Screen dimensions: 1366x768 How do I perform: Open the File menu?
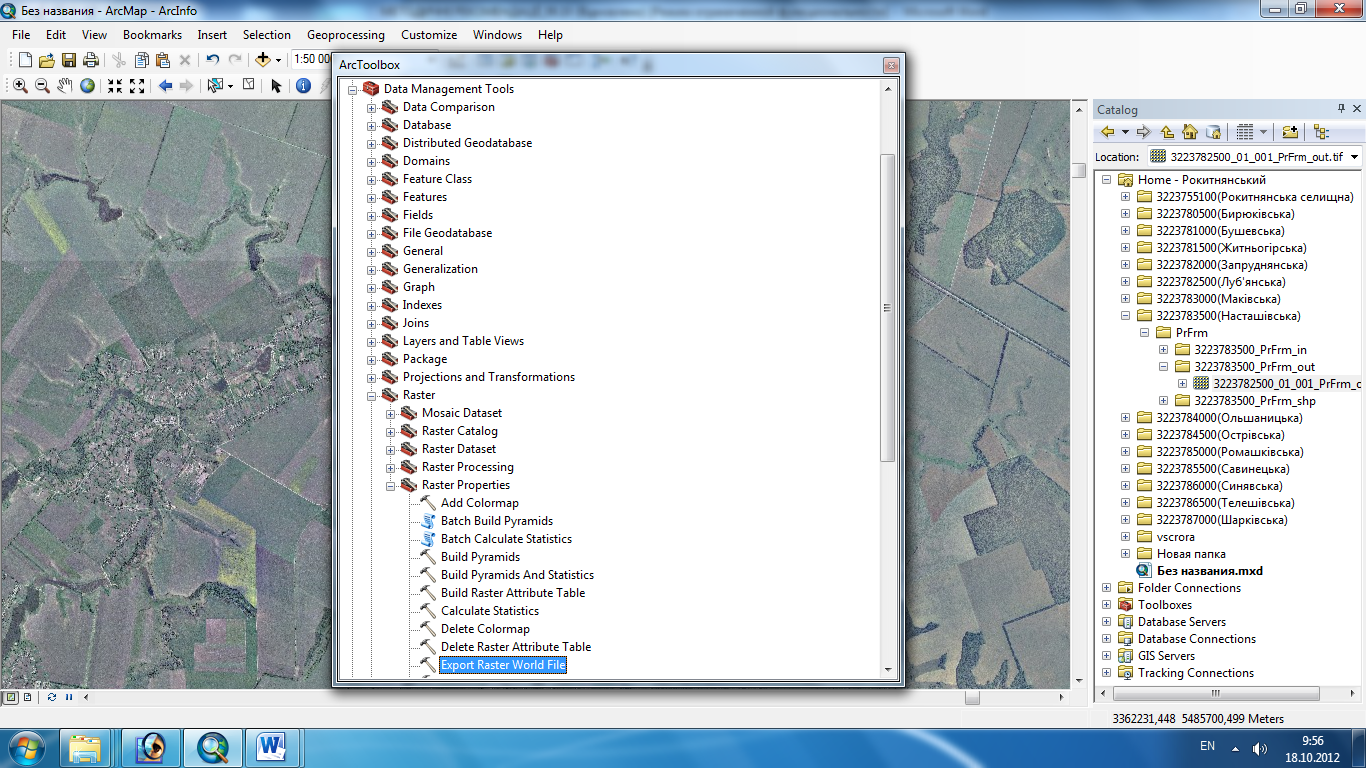coord(21,34)
